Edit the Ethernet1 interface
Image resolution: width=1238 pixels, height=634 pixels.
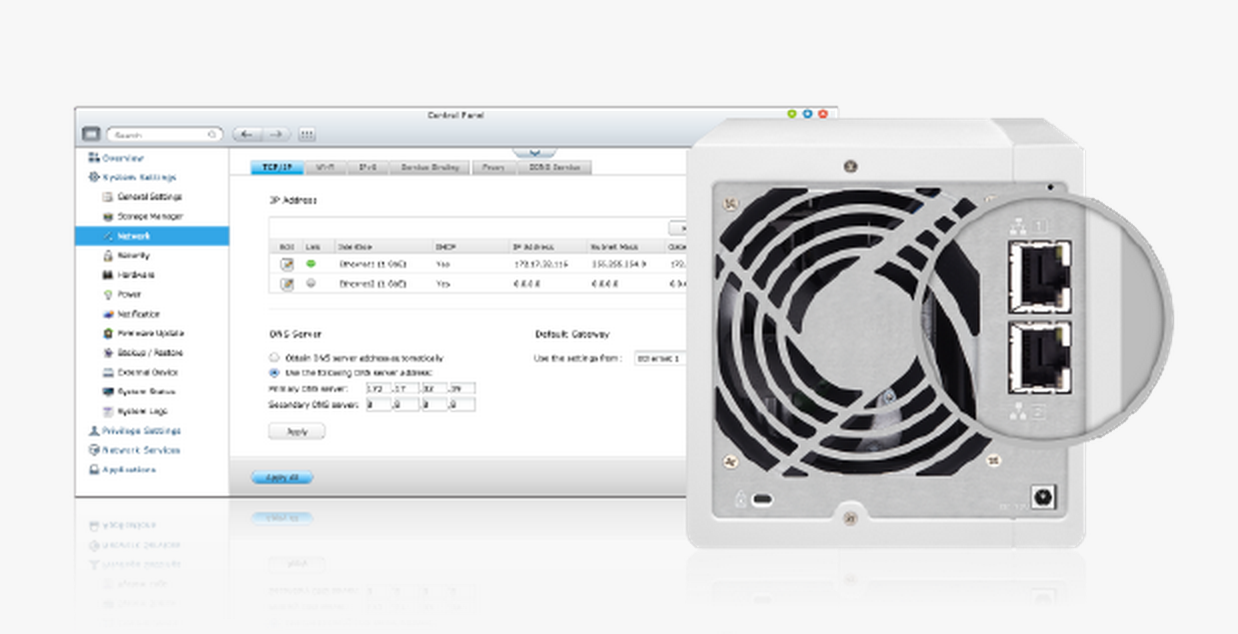287,264
